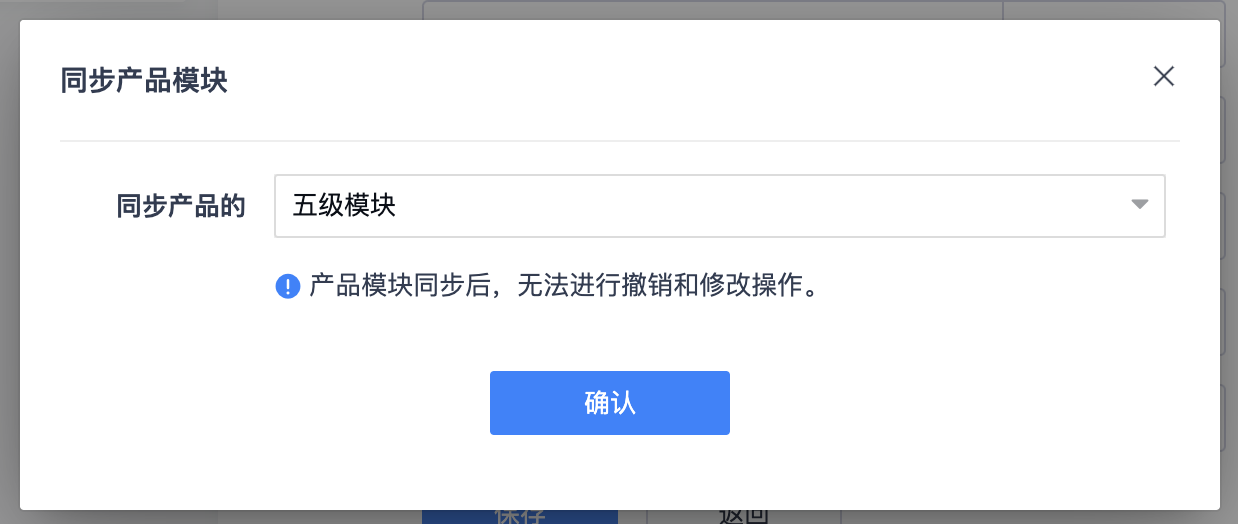1238x524 pixels.
Task: Open the 五级模块 combo box
Action: click(719, 206)
